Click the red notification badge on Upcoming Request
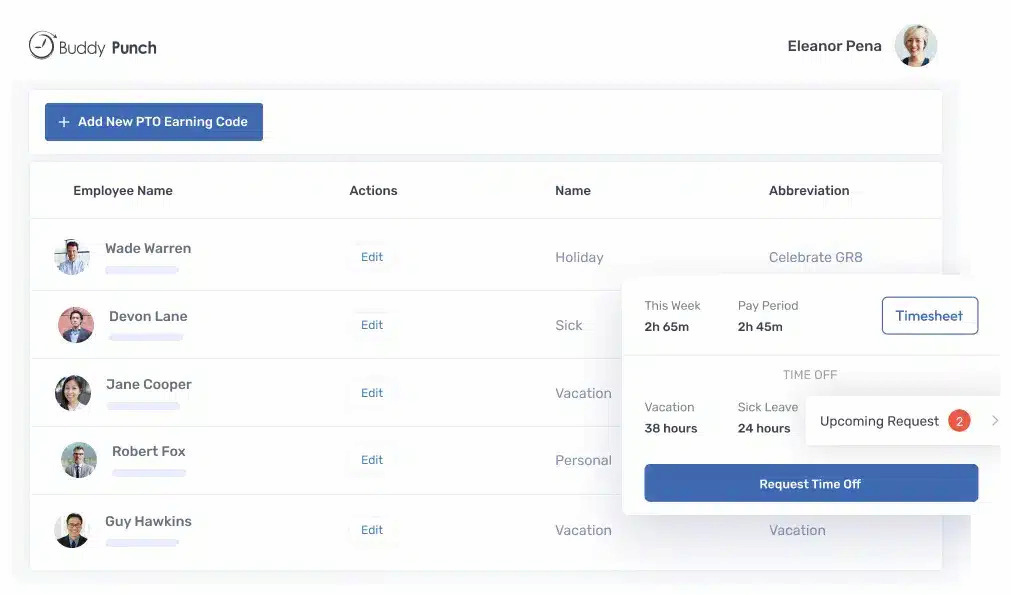1011x595 pixels. tap(958, 420)
